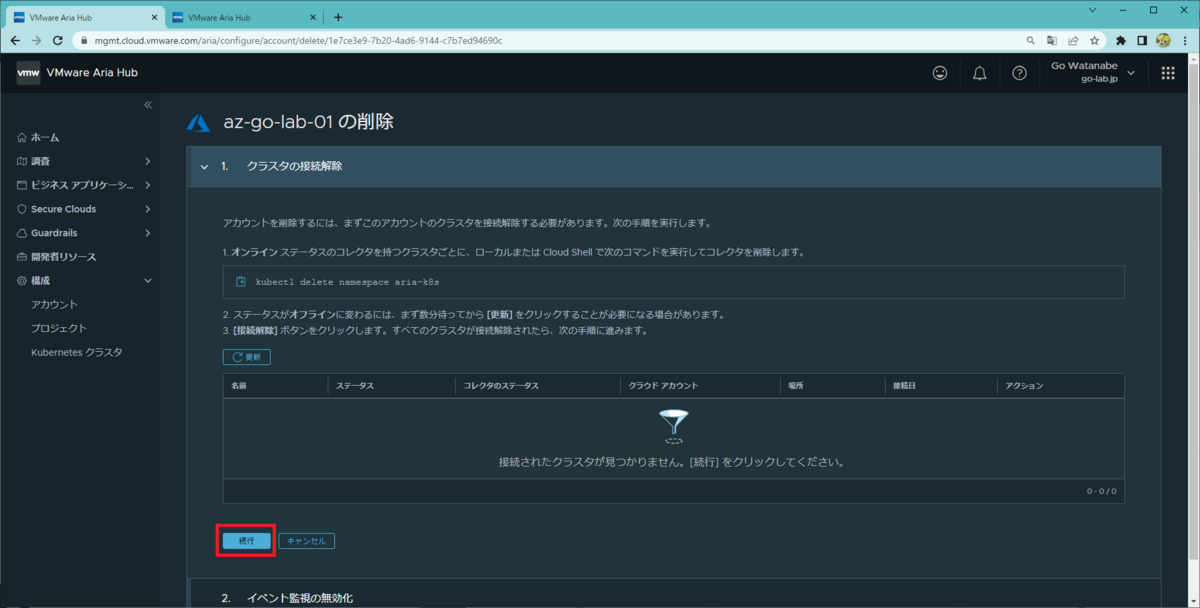1200x608 pixels.
Task: Click the az-go-lab-01 の削除 heading
Action: pos(308,122)
